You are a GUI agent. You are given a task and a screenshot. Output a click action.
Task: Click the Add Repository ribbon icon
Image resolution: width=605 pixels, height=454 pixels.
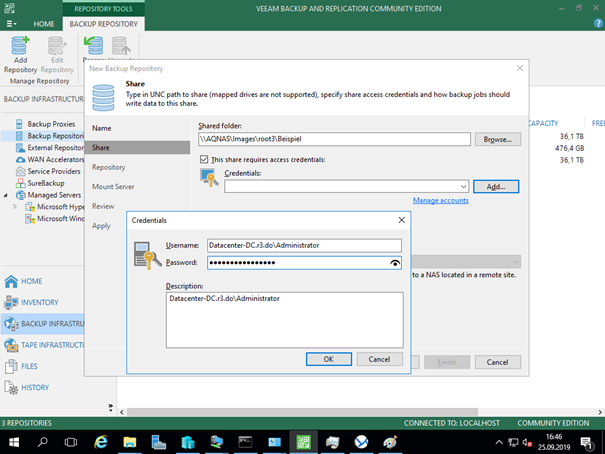[x=20, y=55]
